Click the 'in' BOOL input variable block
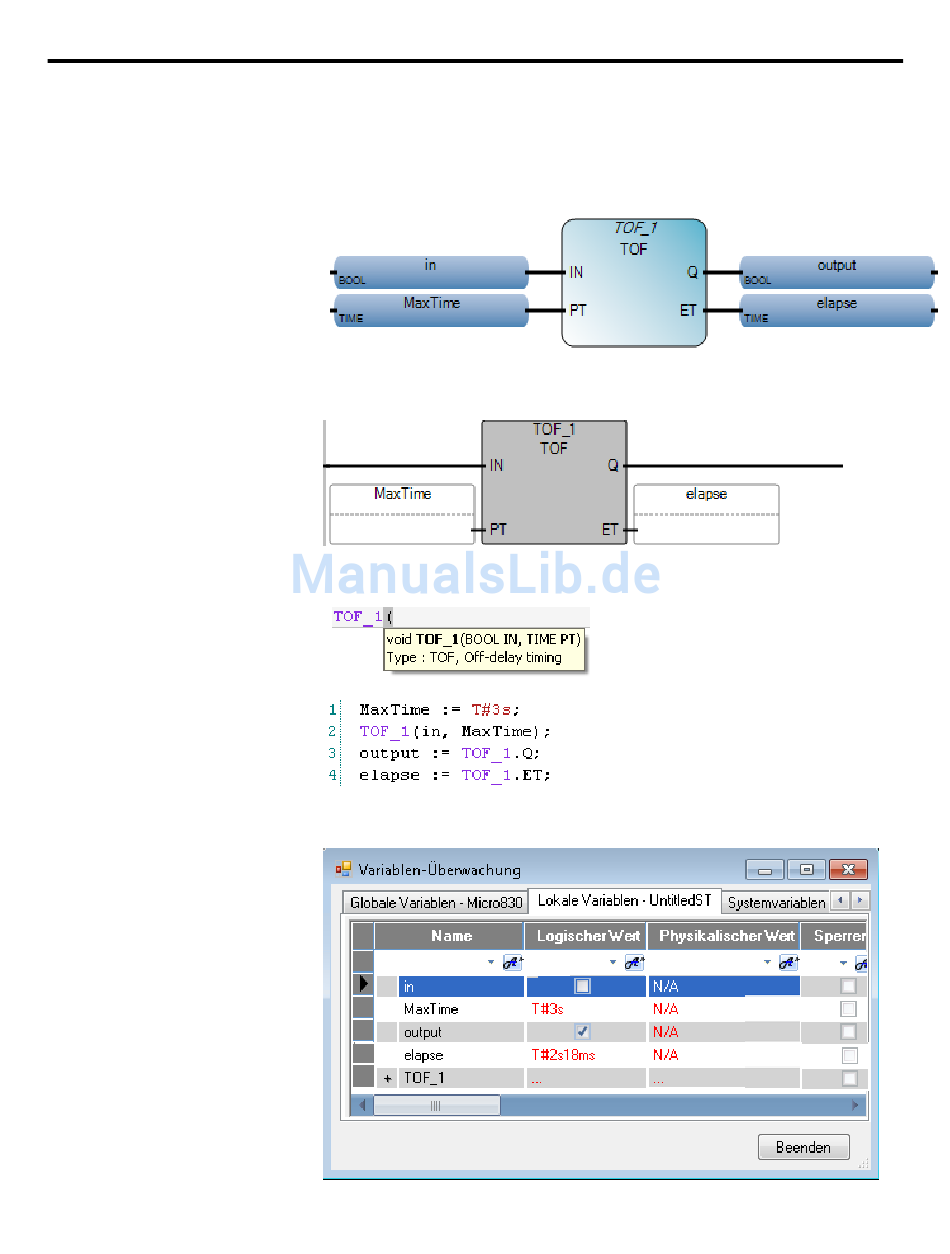This screenshot has height=1254, width=950. pos(430,272)
